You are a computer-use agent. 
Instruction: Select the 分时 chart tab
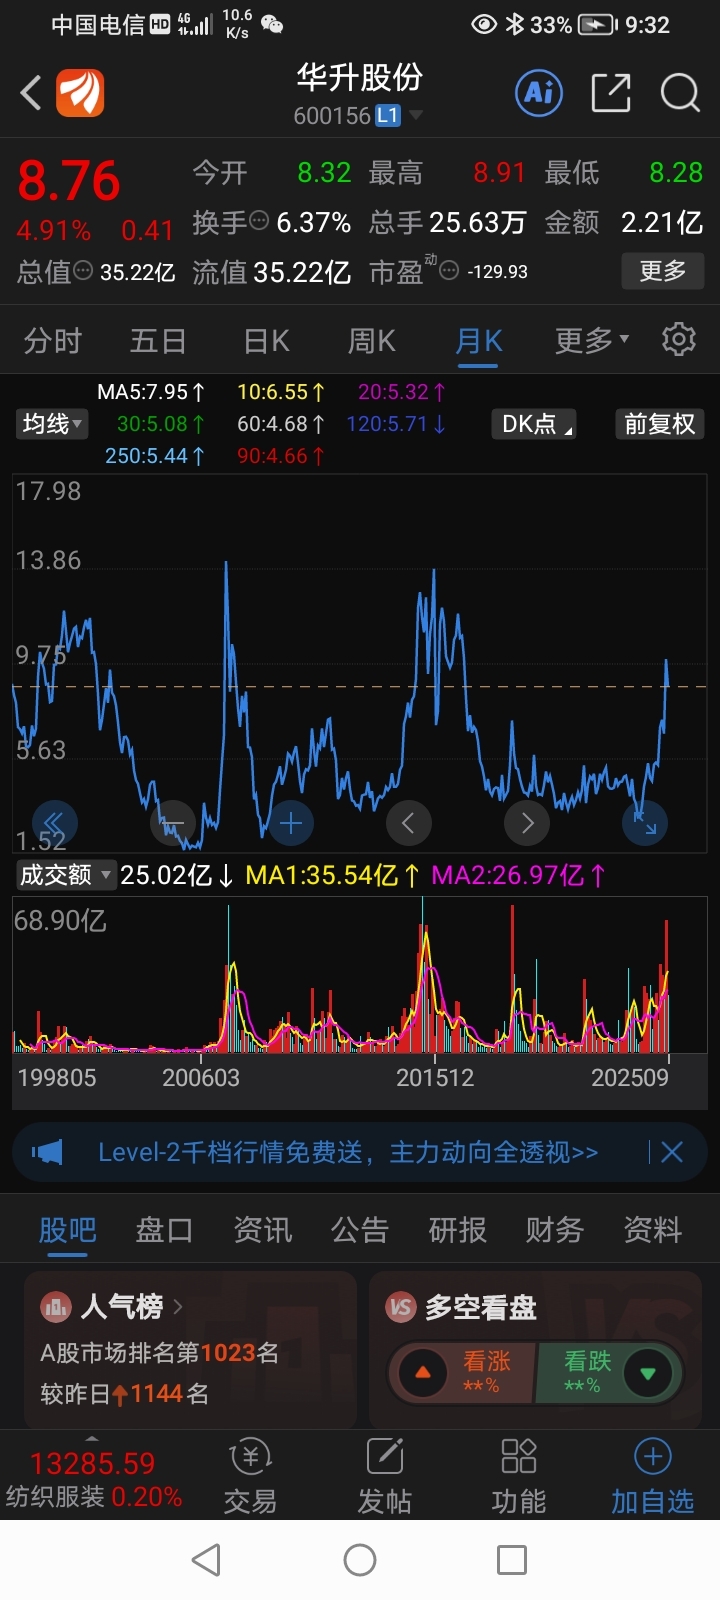pyautogui.click(x=53, y=341)
